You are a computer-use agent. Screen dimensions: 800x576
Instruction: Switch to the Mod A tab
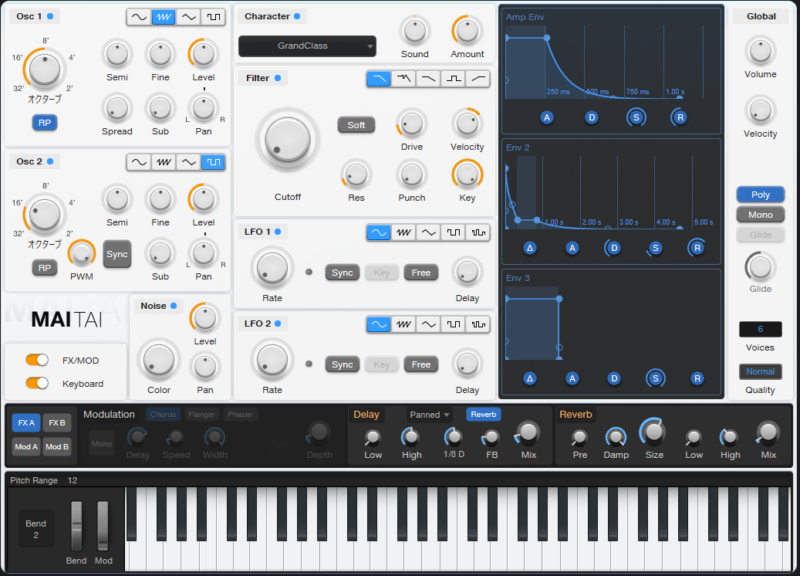pos(26,447)
